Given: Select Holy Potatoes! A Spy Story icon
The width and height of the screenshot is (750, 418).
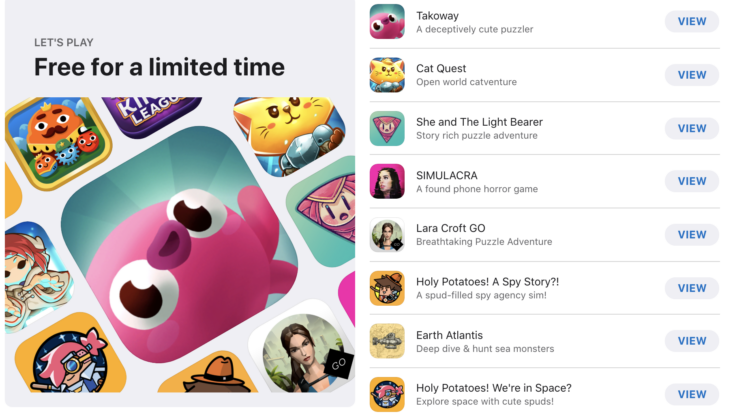Looking at the screenshot, I should coord(387,288).
